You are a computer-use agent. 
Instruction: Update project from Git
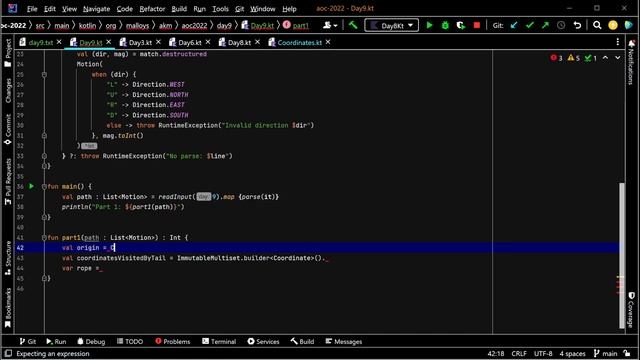point(514,25)
